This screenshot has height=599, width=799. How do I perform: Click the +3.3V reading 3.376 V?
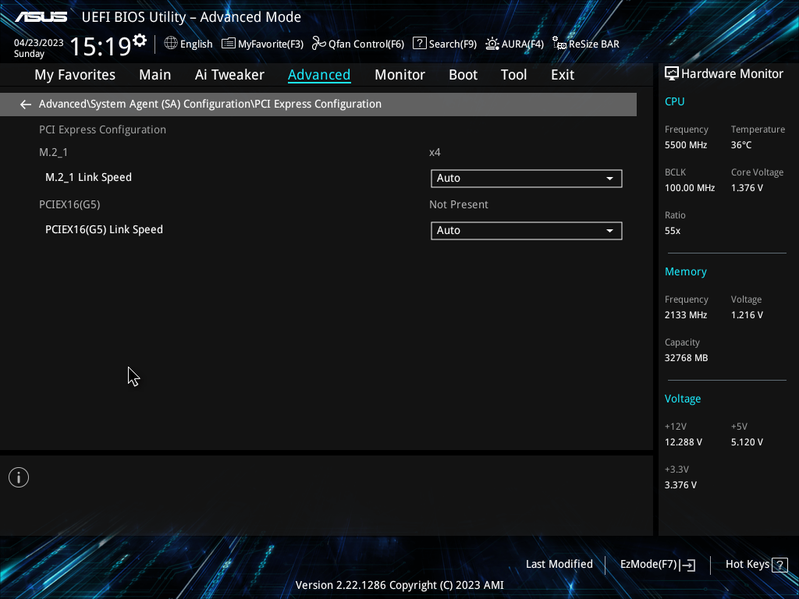click(x=681, y=485)
